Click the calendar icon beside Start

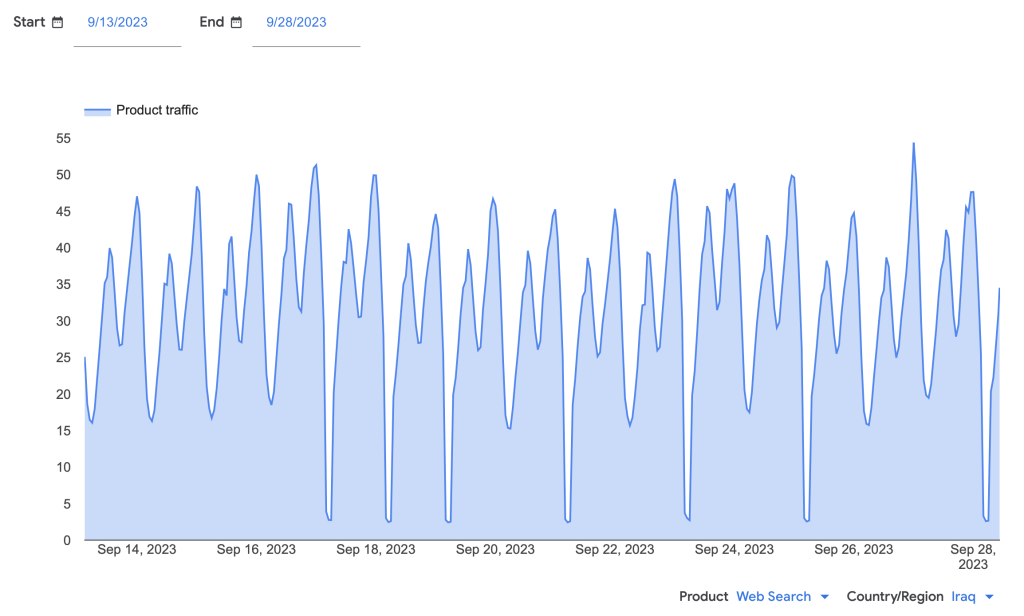point(58,22)
